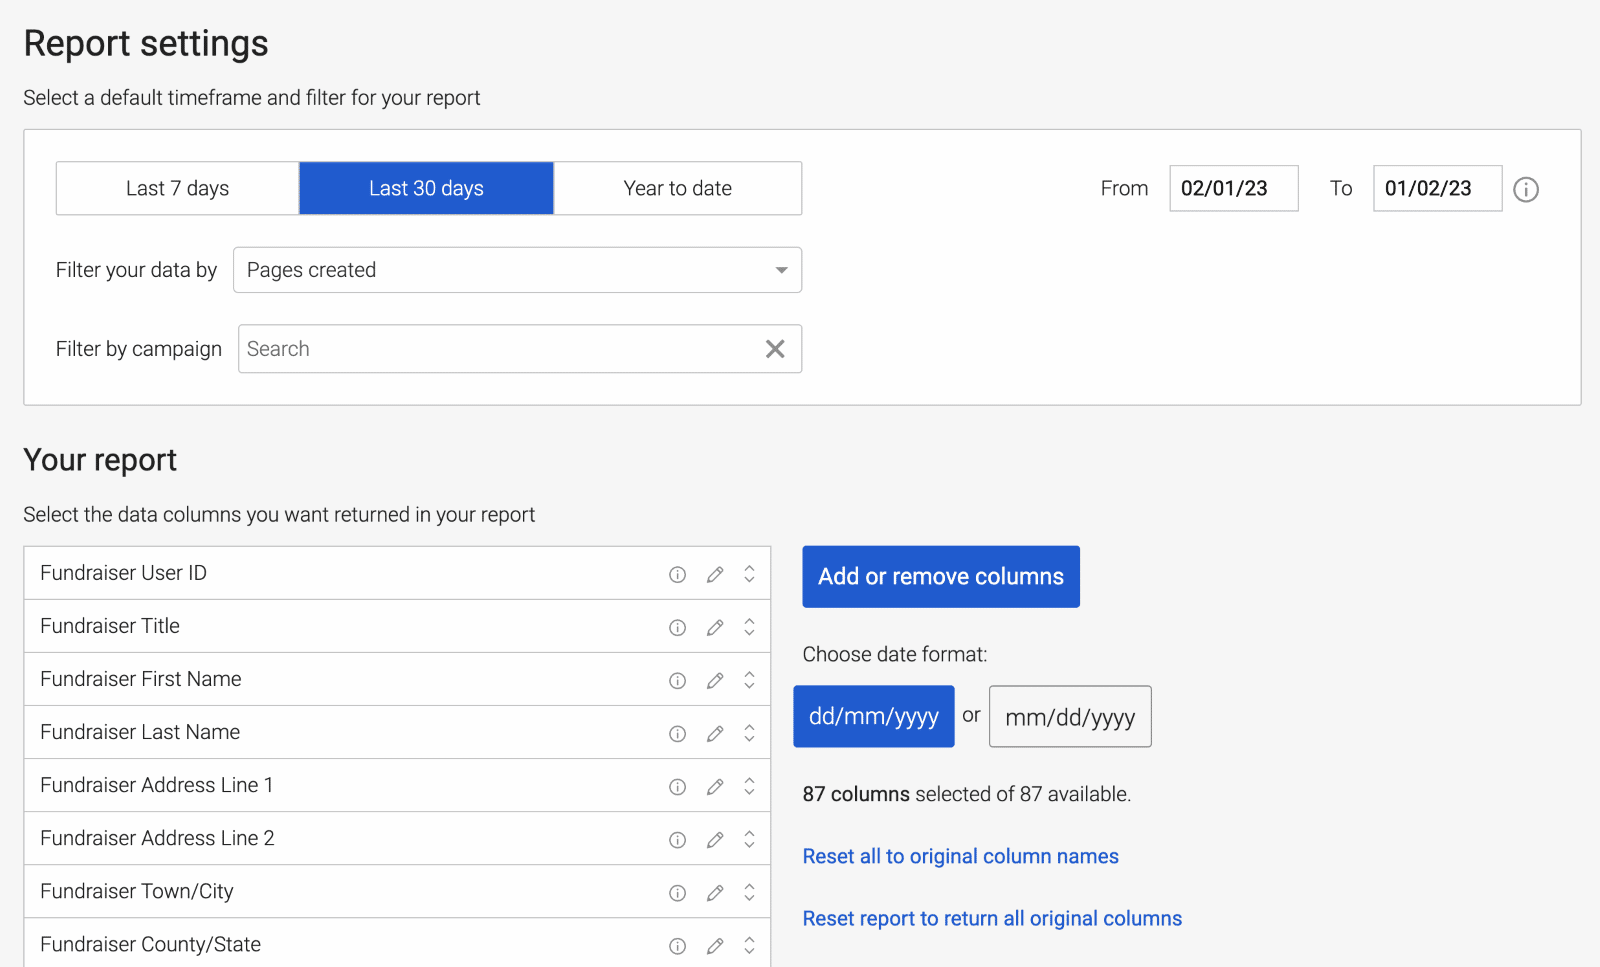The height and width of the screenshot is (967, 1600).
Task: Edit the Fundraiser User ID column name
Action: click(x=715, y=574)
